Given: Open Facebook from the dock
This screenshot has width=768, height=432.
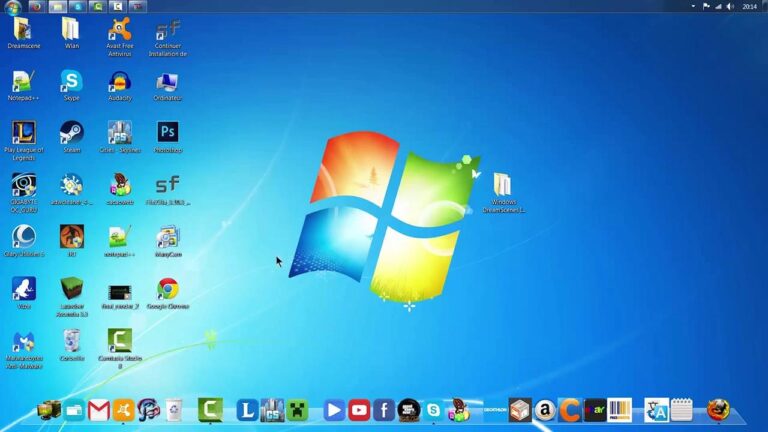Looking at the screenshot, I should [384, 410].
